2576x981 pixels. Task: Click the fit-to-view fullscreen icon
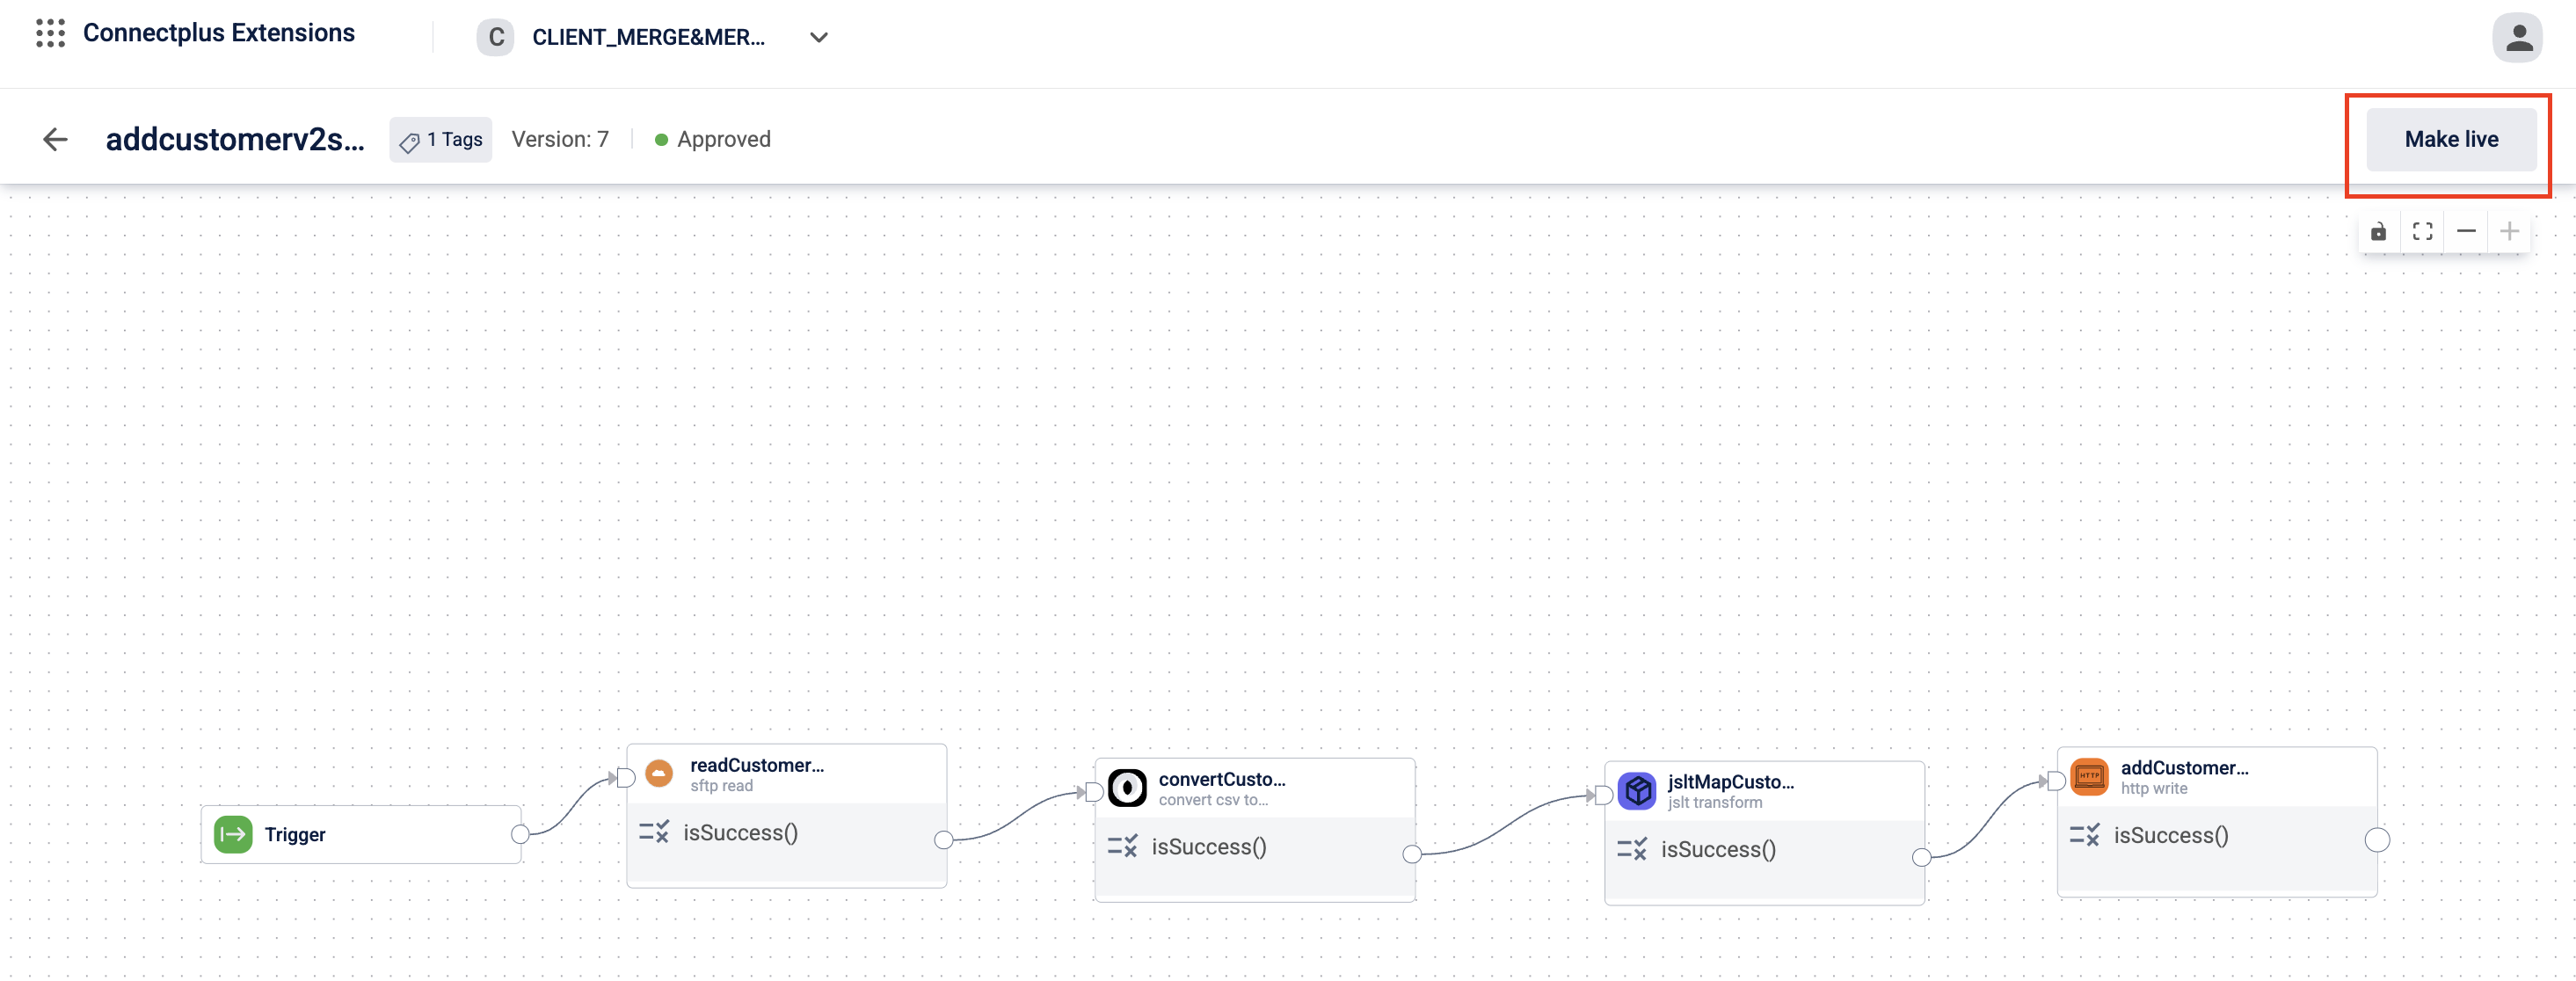coord(2422,232)
